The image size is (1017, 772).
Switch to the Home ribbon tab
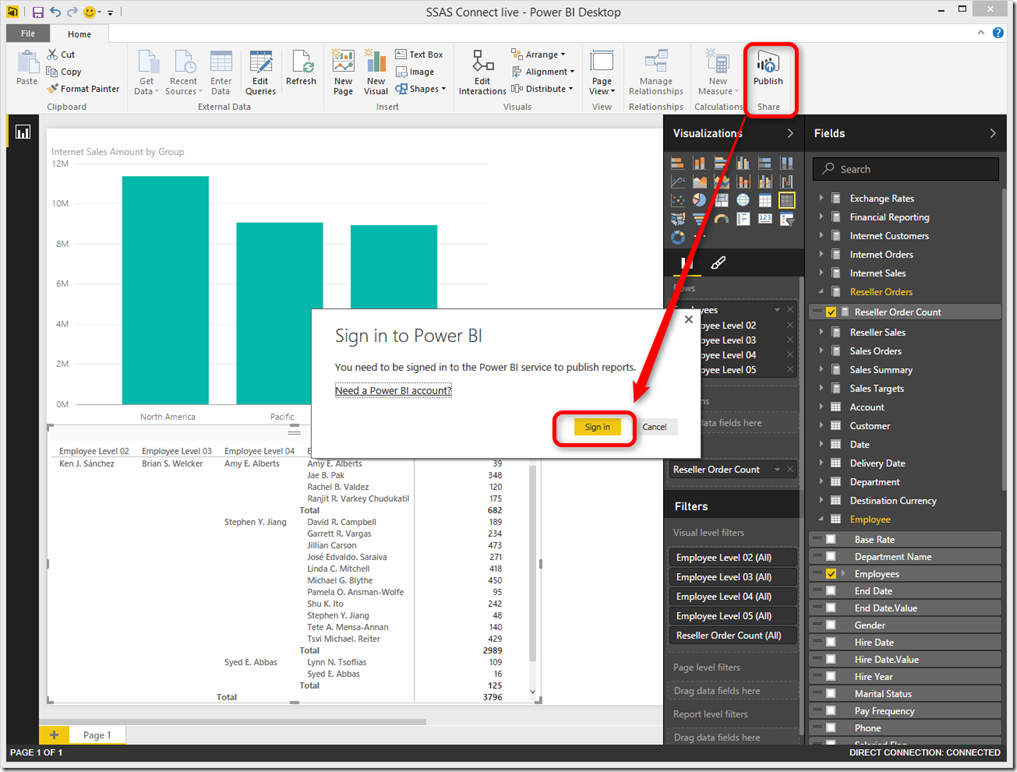click(x=79, y=34)
